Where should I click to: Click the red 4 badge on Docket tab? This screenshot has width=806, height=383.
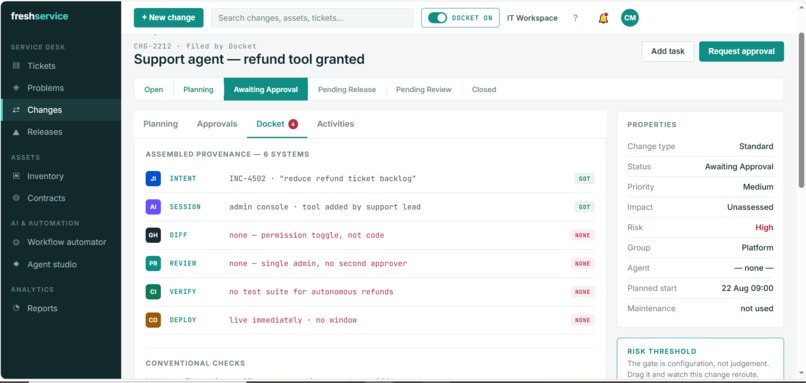[x=293, y=124]
